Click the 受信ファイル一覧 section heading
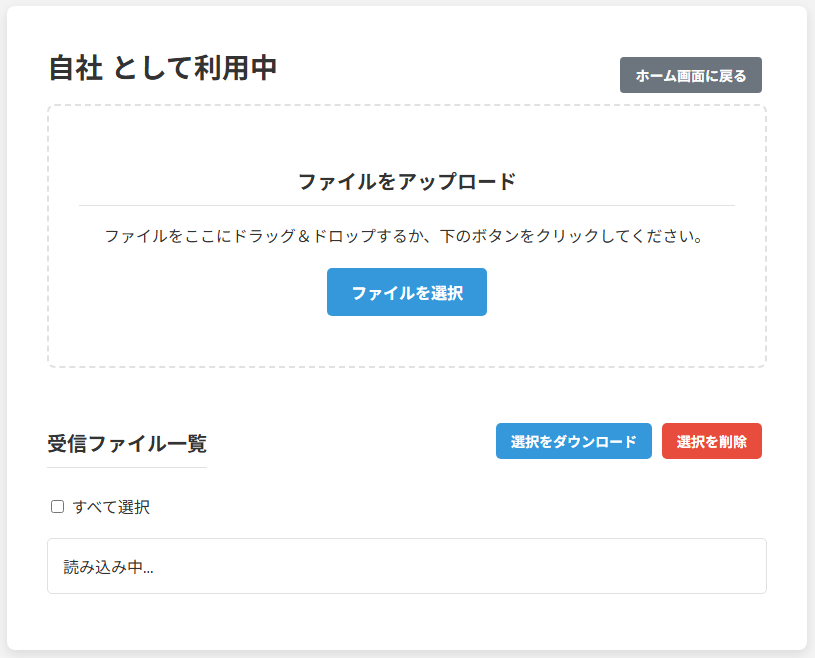 click(127, 444)
